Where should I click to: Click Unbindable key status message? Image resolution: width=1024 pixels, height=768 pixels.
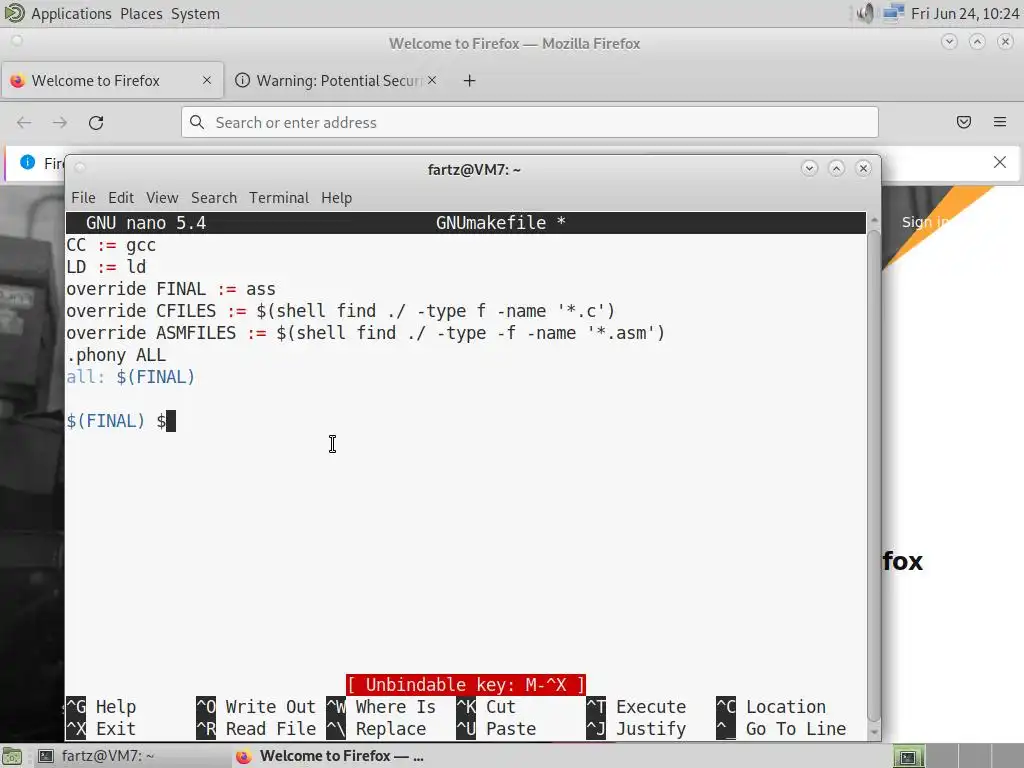click(x=466, y=685)
